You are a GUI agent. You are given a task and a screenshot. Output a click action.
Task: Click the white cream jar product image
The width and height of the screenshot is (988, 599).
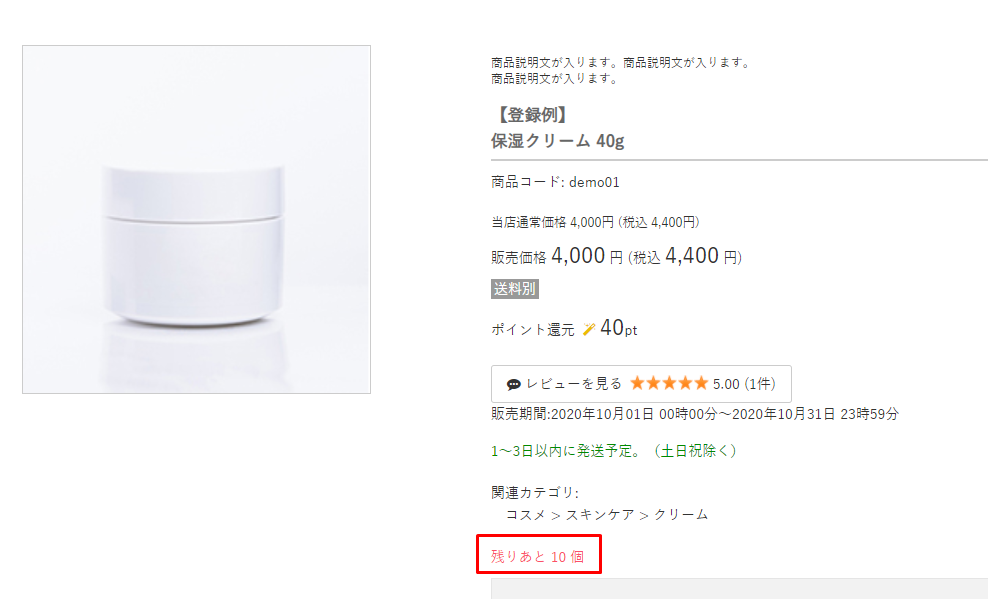[x=196, y=220]
